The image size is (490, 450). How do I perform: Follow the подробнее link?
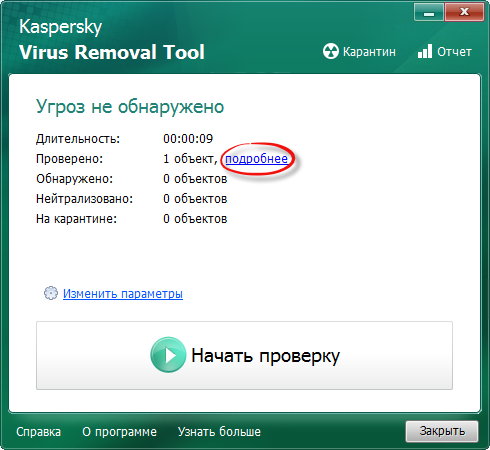click(x=256, y=159)
